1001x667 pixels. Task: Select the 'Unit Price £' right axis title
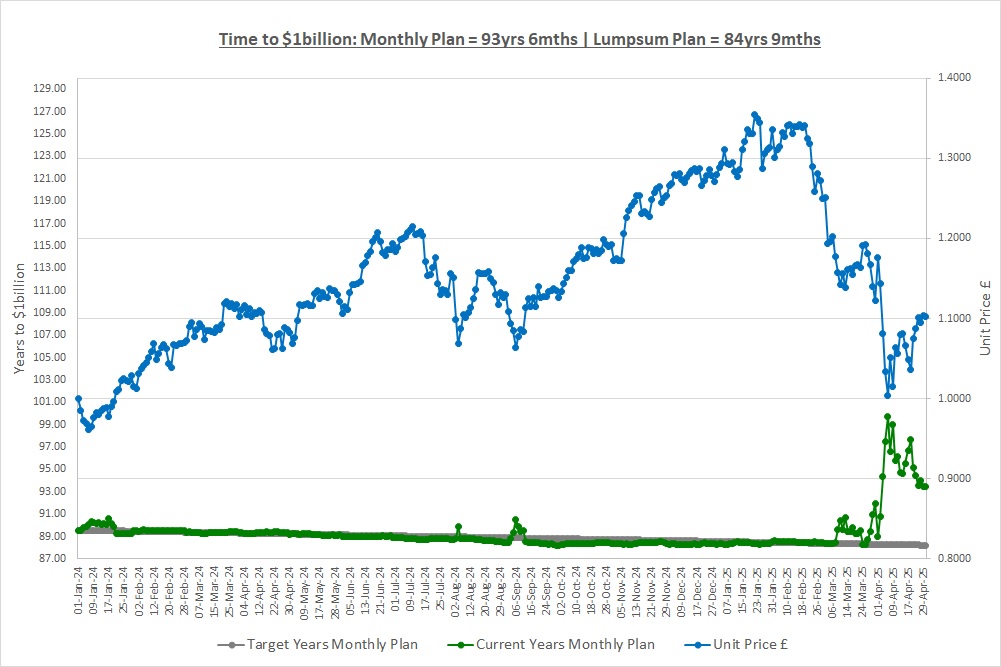pyautogui.click(x=984, y=318)
